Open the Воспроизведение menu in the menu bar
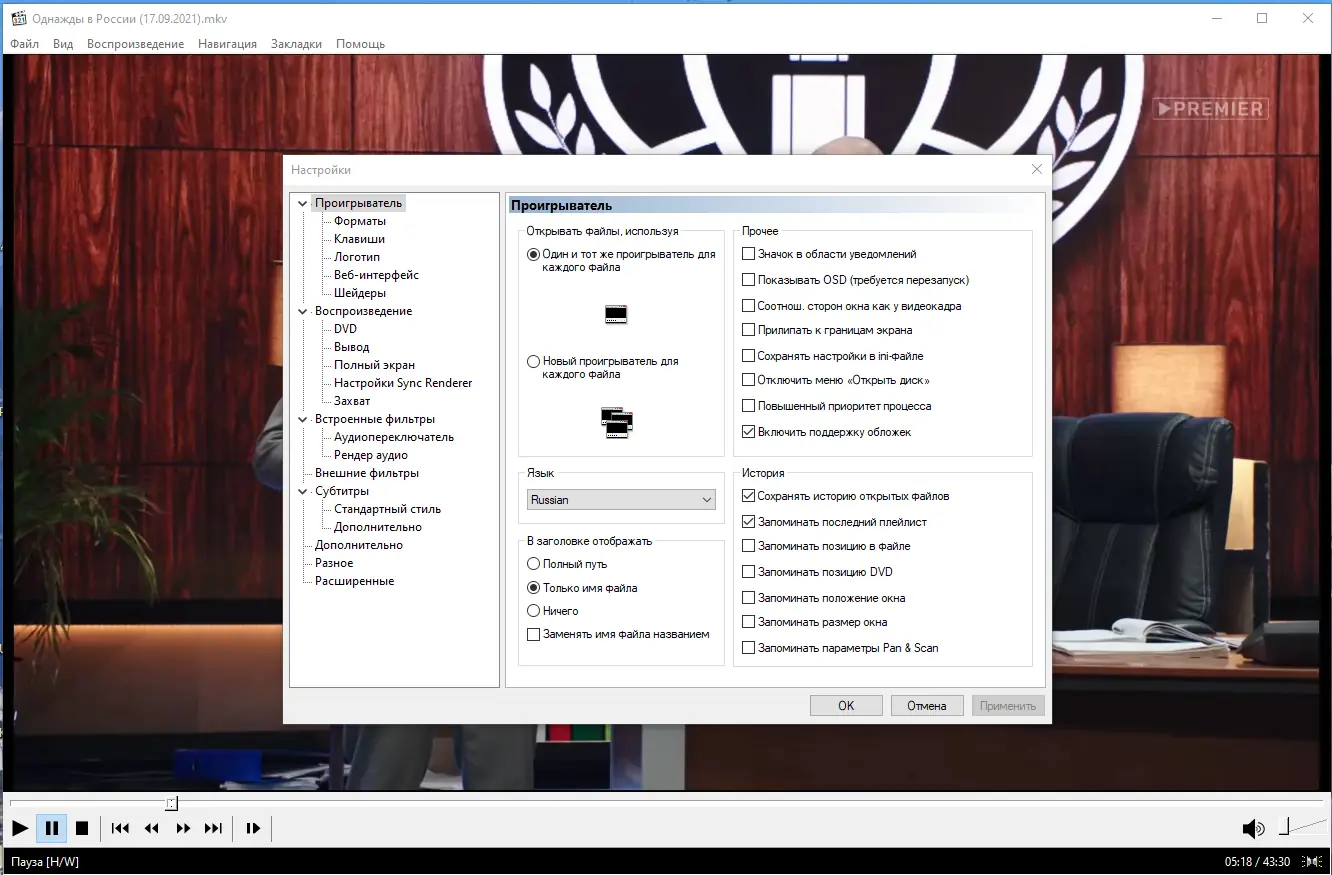The width and height of the screenshot is (1332, 875). click(135, 44)
